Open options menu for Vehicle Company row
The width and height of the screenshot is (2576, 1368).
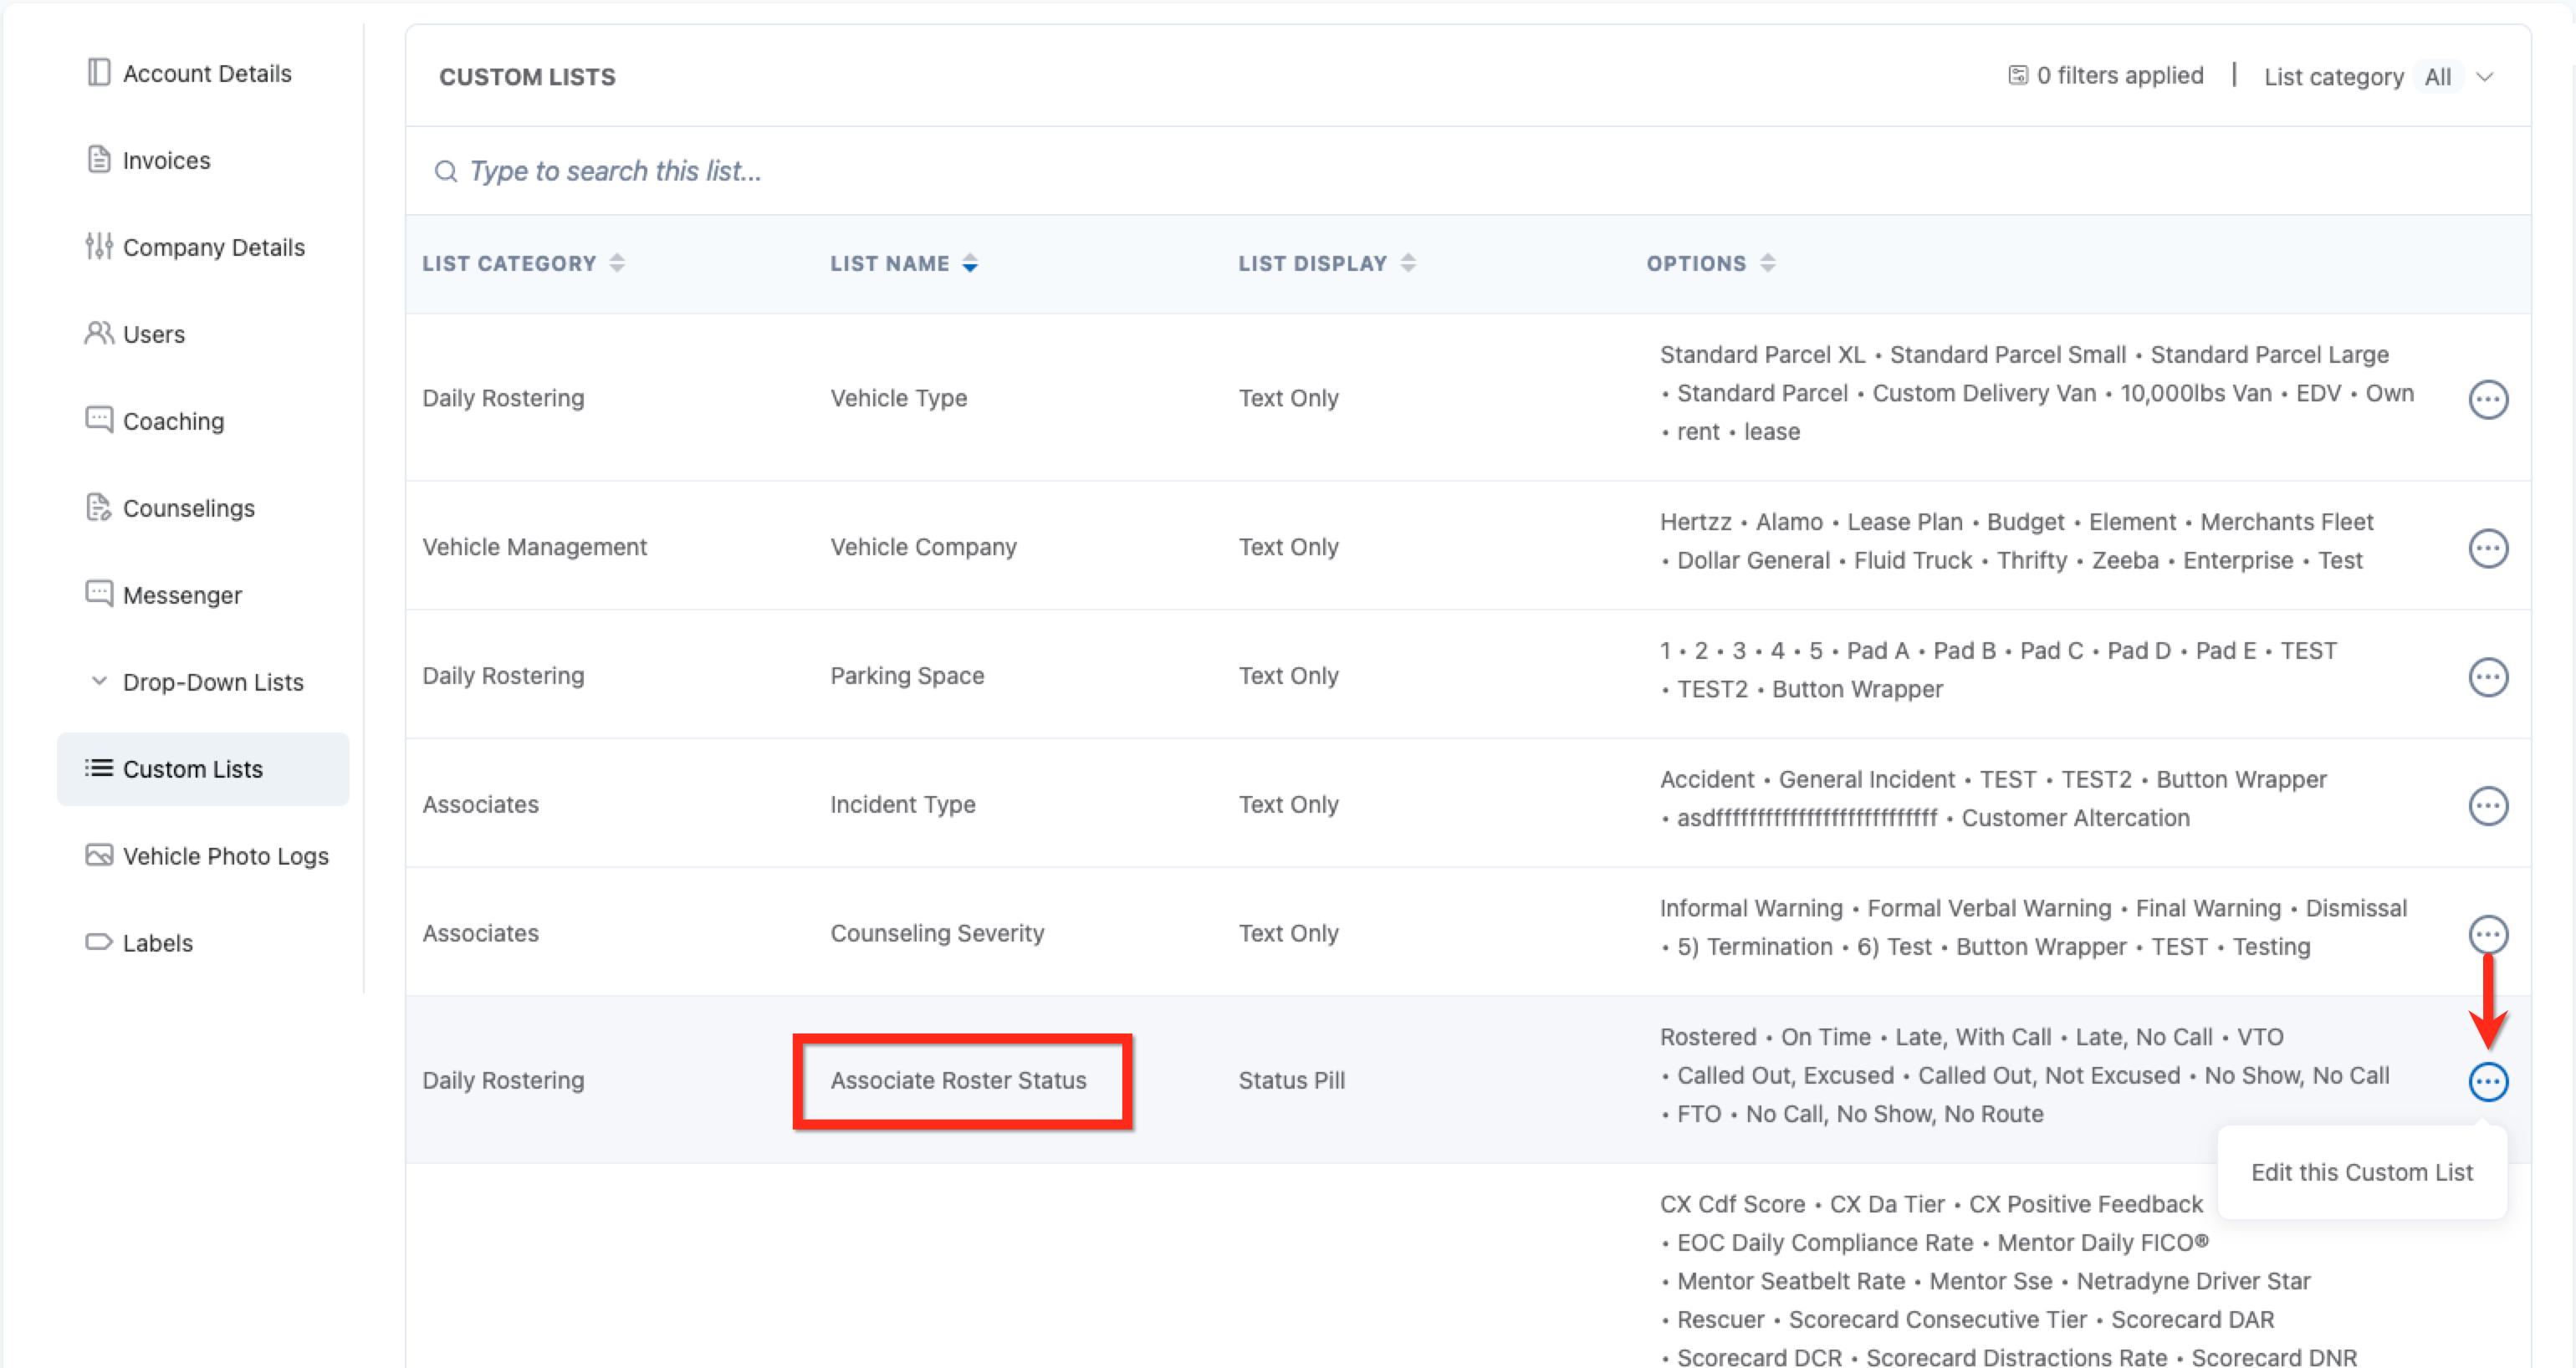[2487, 548]
